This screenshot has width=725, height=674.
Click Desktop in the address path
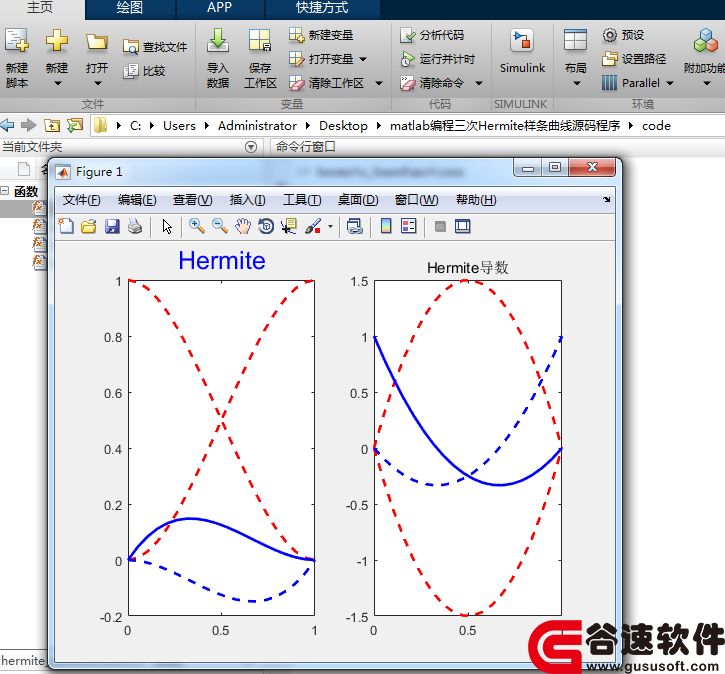343,126
